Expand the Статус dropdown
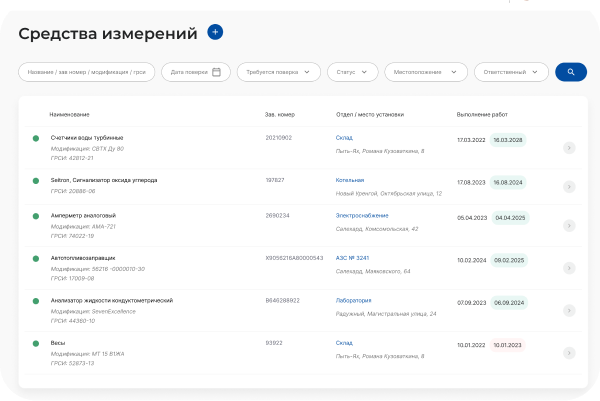The height and width of the screenshot is (401, 600). pyautogui.click(x=354, y=72)
